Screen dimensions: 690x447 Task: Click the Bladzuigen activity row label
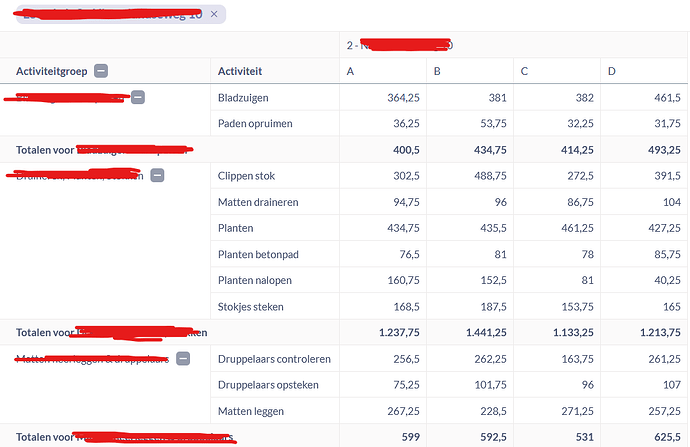[x=242, y=98]
